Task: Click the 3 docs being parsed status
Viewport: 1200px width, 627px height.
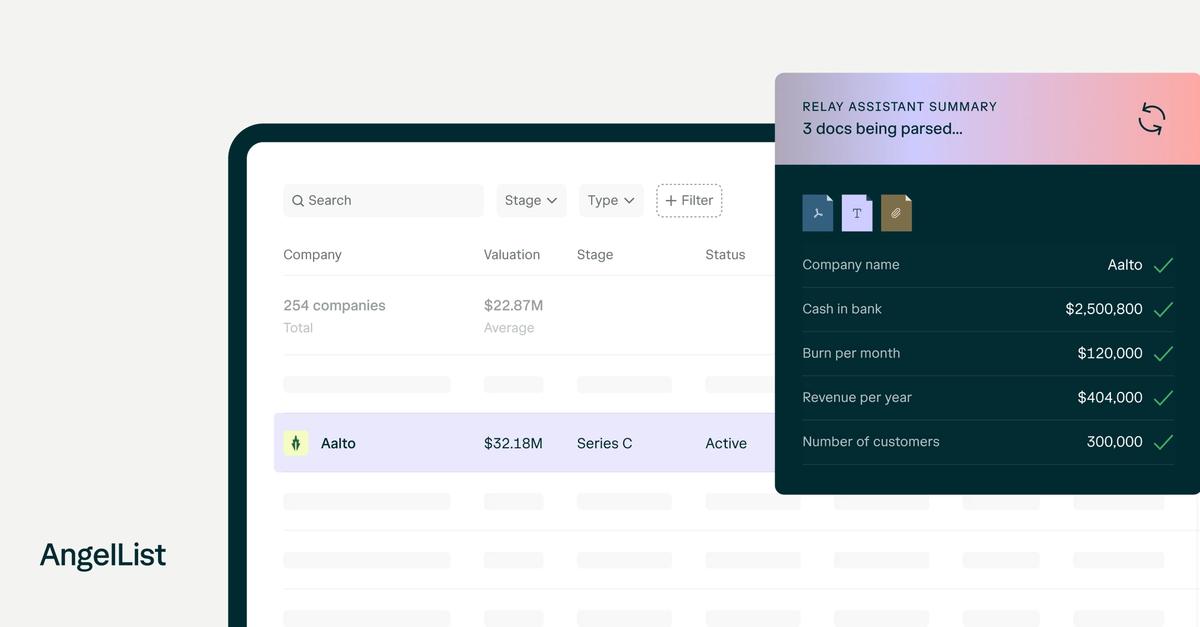Action: tap(882, 129)
